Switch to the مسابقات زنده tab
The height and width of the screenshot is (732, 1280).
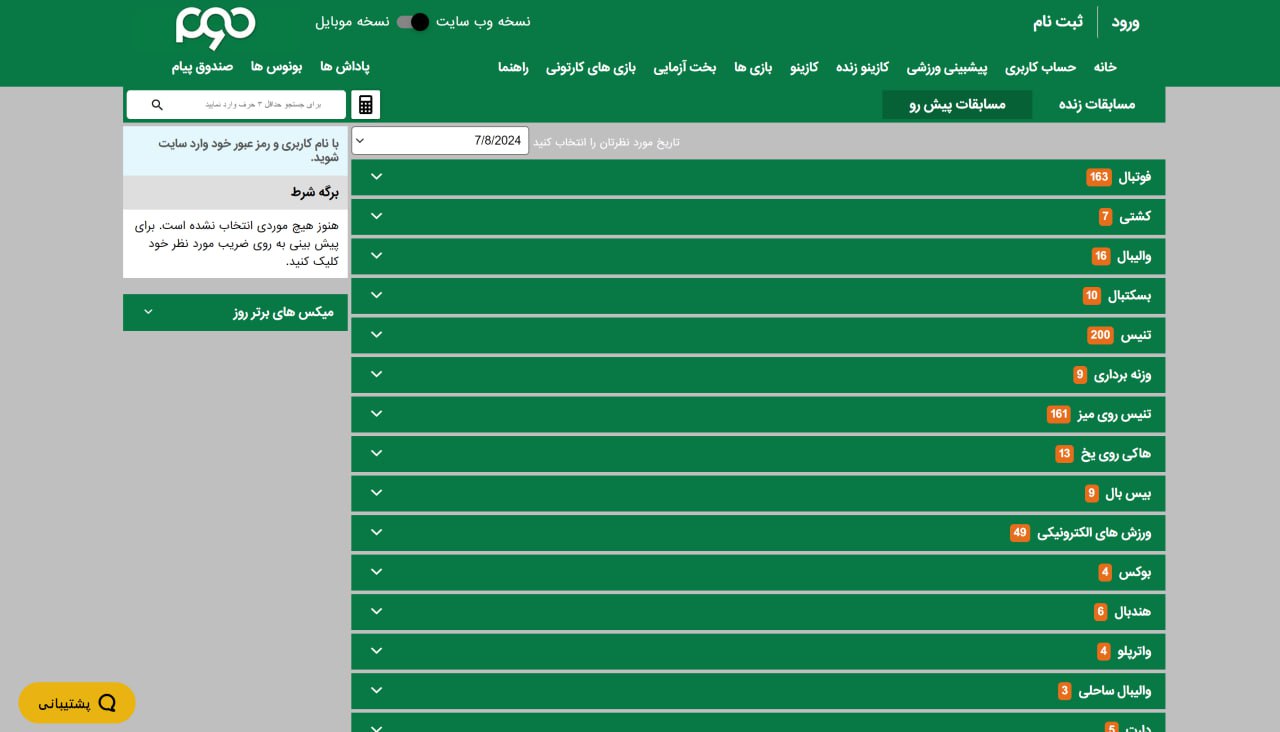point(1097,104)
